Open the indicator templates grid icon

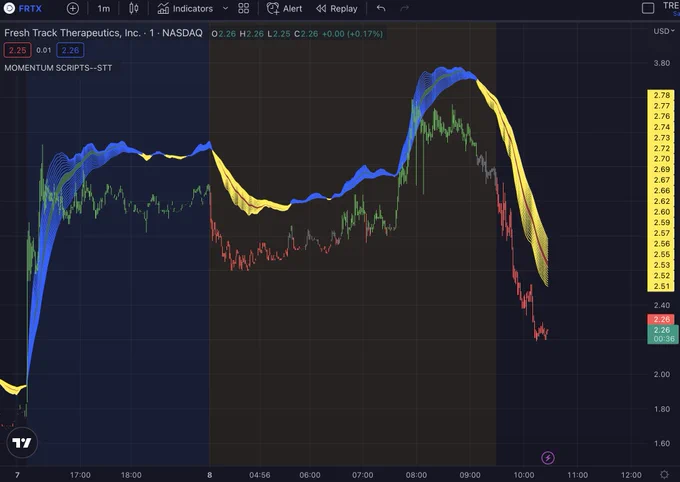pos(244,8)
